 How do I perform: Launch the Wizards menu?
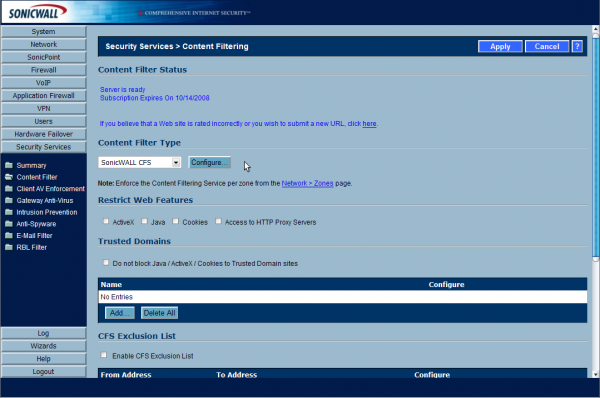(44, 346)
